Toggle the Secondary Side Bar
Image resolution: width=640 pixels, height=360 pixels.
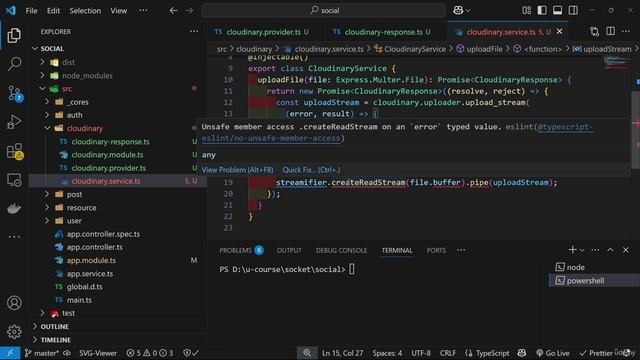coord(573,10)
